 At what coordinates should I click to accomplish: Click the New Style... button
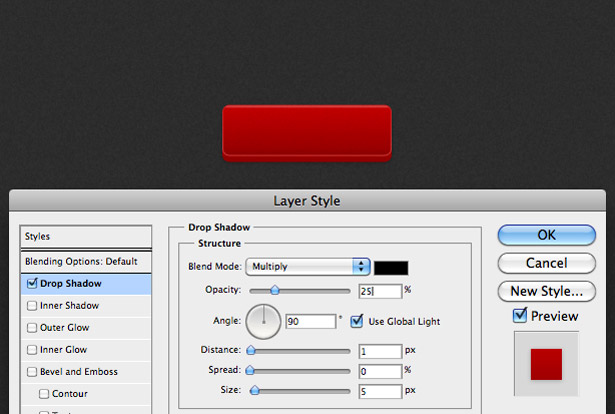coord(547,291)
